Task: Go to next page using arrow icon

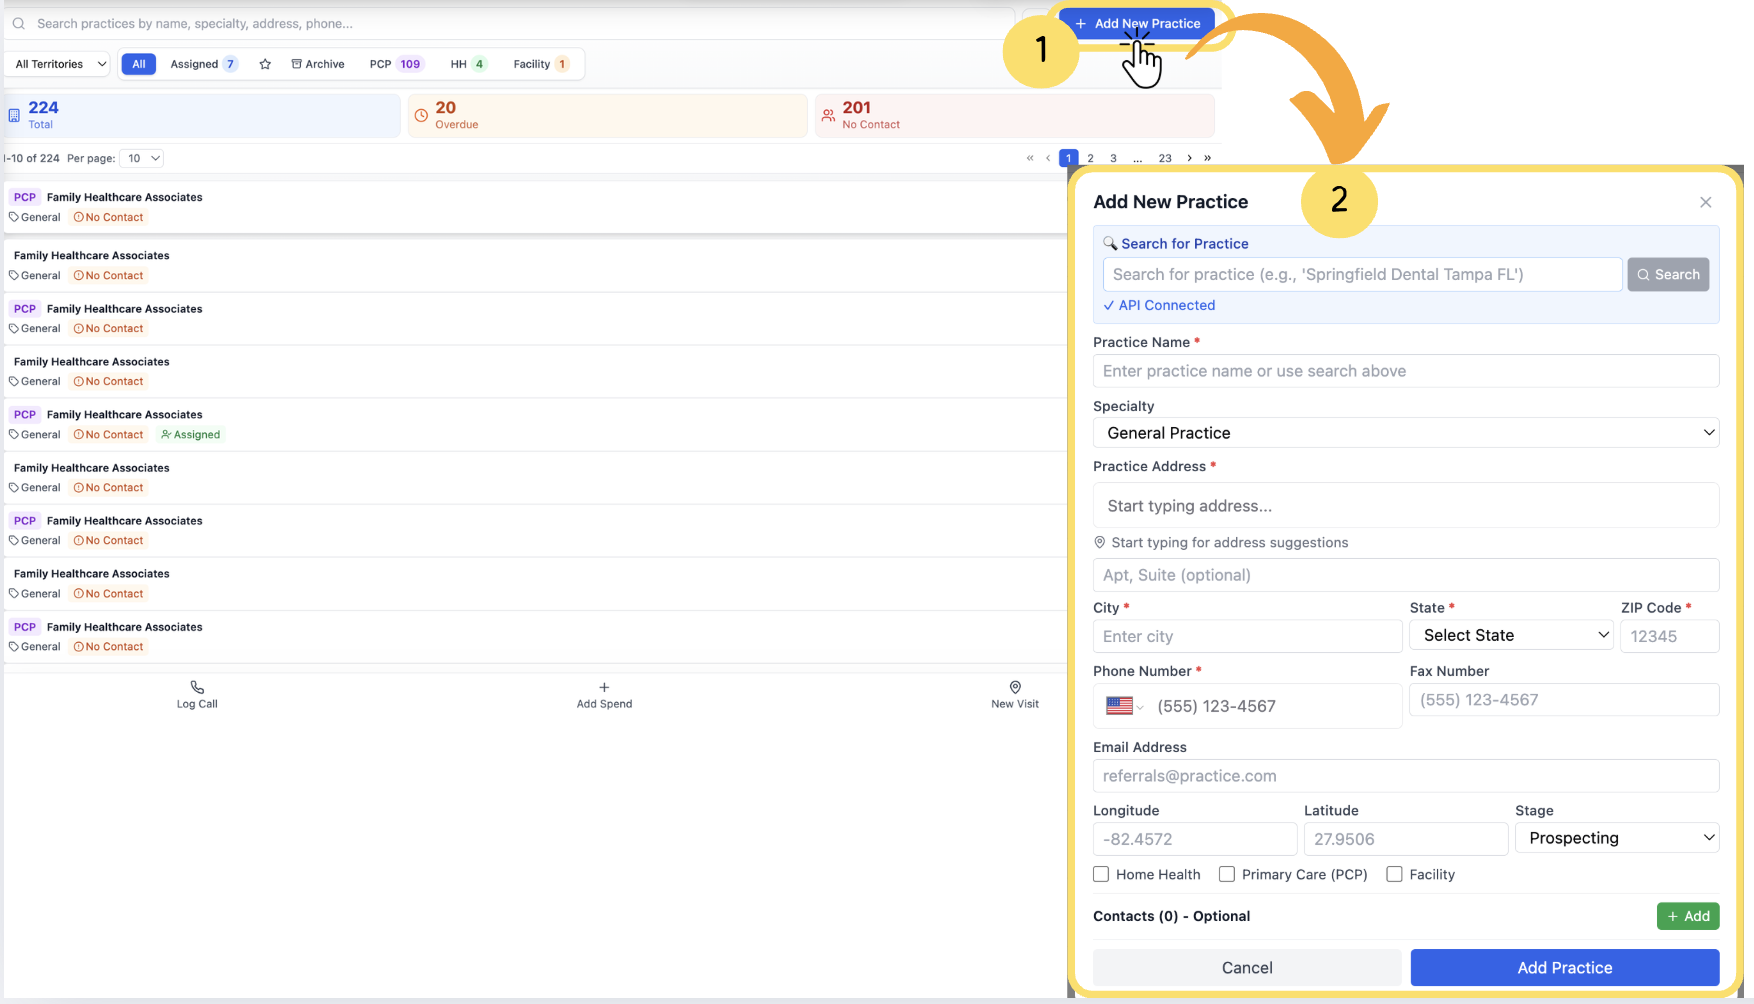Action: pos(1189,158)
